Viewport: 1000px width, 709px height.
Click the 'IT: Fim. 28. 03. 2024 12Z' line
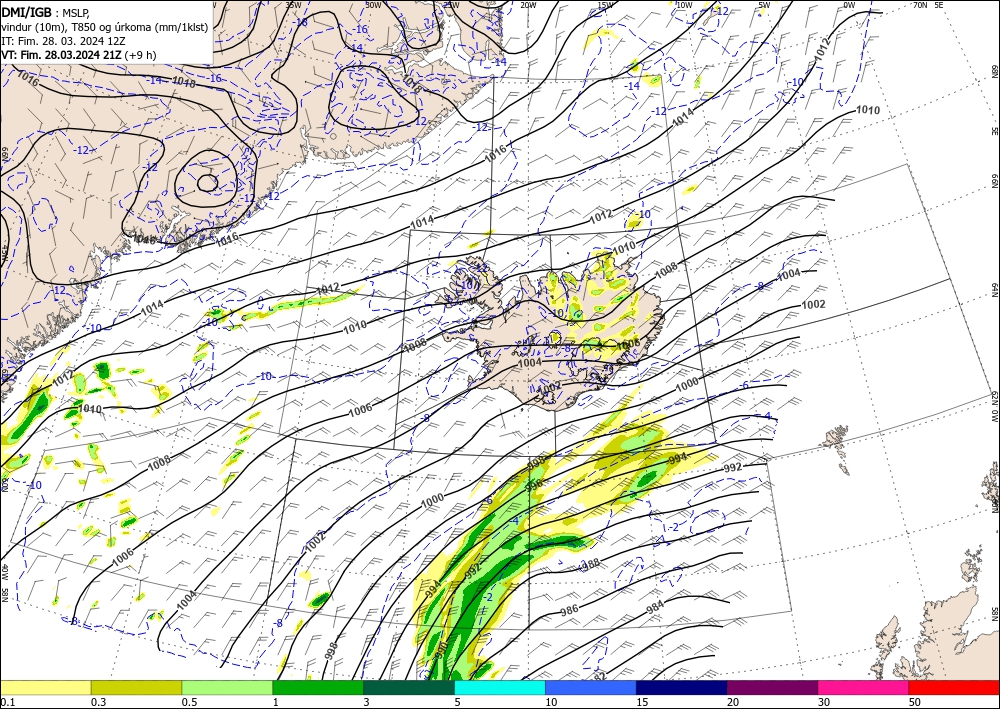click(x=63, y=40)
